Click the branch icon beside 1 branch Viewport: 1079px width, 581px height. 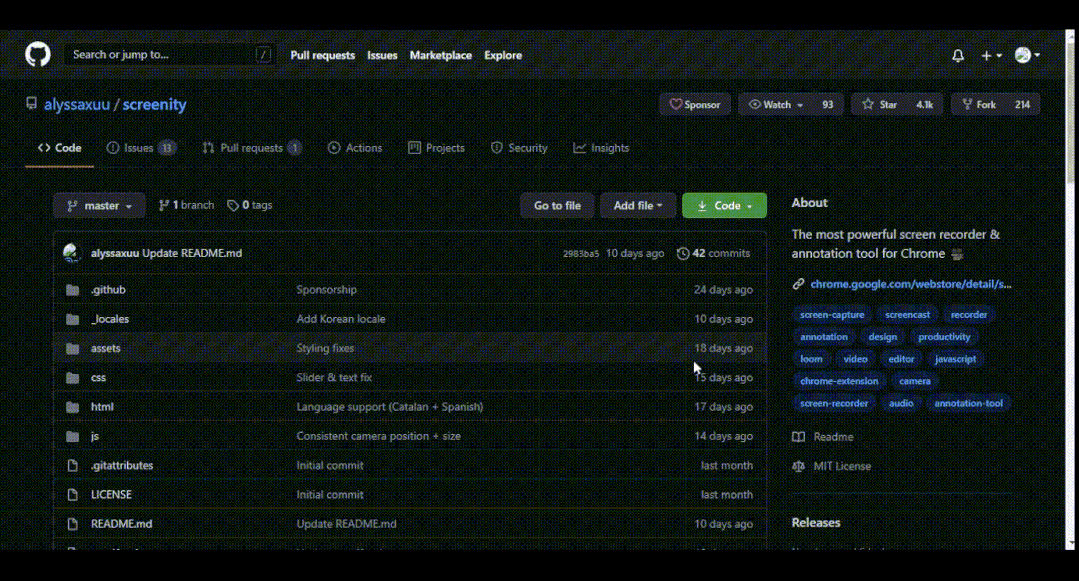pos(164,206)
